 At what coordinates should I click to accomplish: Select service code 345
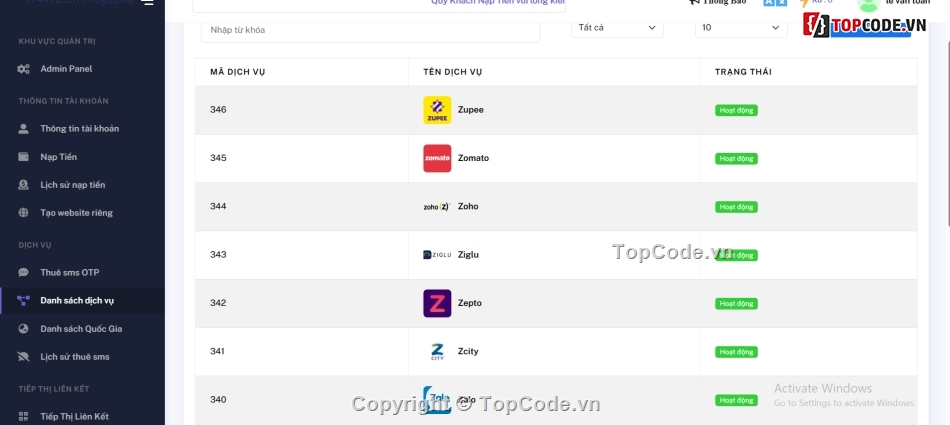click(218, 158)
